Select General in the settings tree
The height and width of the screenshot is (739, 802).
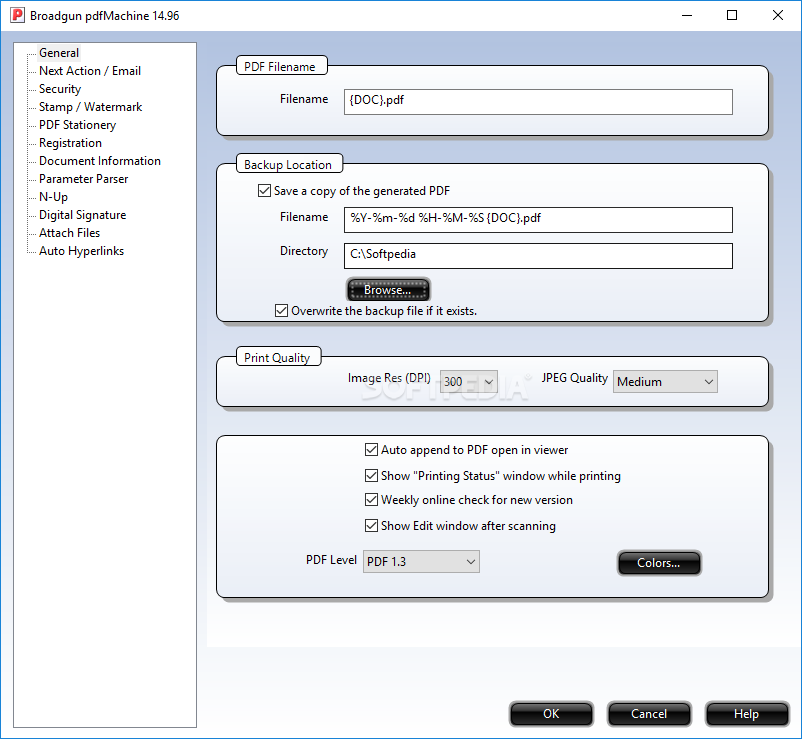[x=59, y=53]
